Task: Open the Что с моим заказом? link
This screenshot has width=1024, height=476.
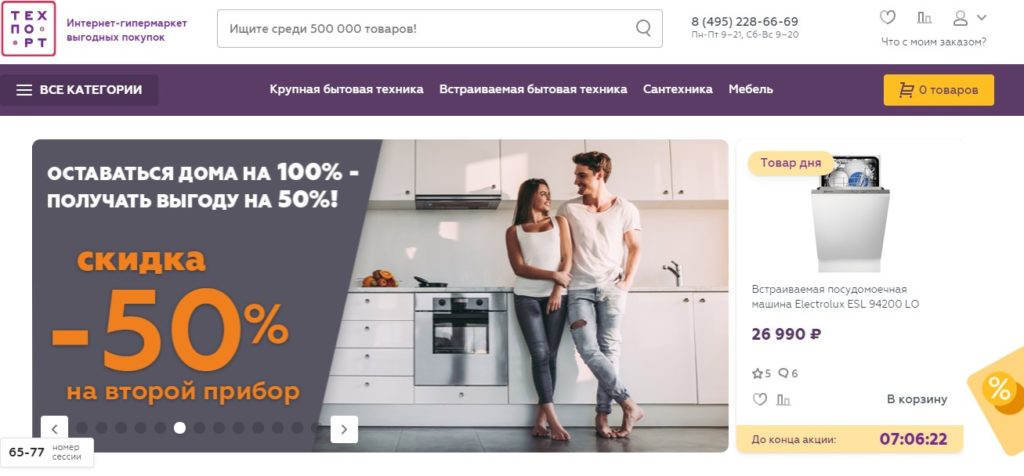Action: tap(933, 42)
